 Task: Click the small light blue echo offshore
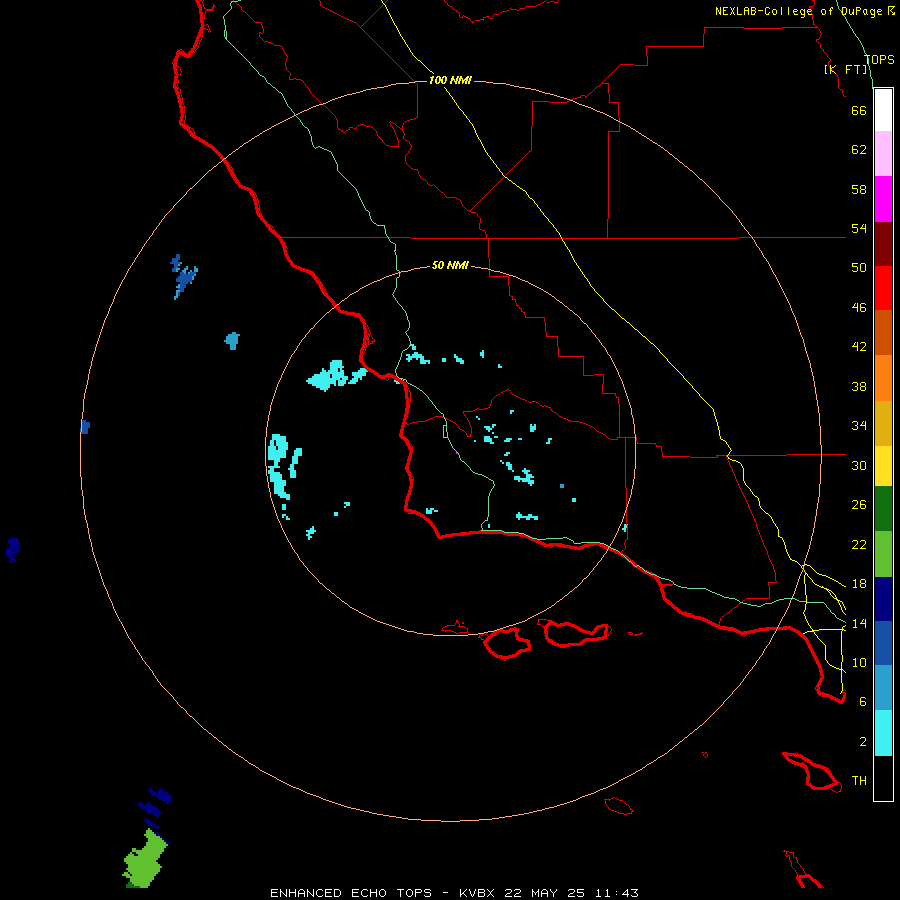(x=232, y=340)
